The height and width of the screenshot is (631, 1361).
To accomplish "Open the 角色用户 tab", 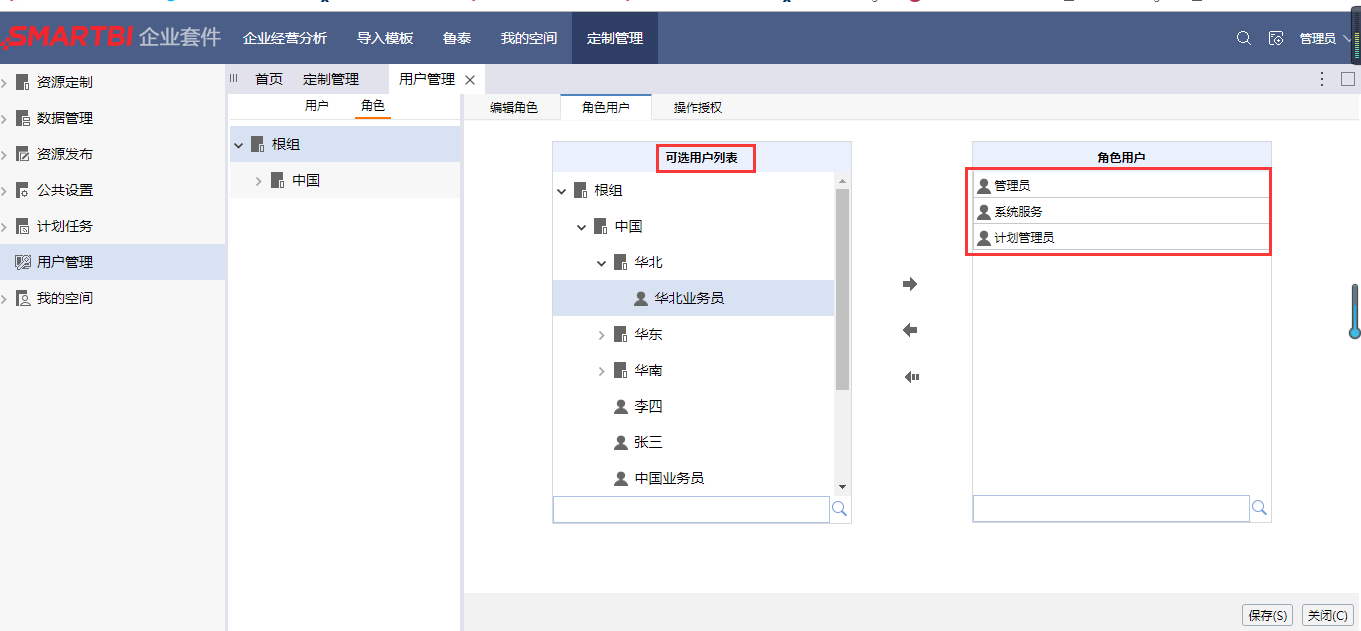I will tap(606, 107).
